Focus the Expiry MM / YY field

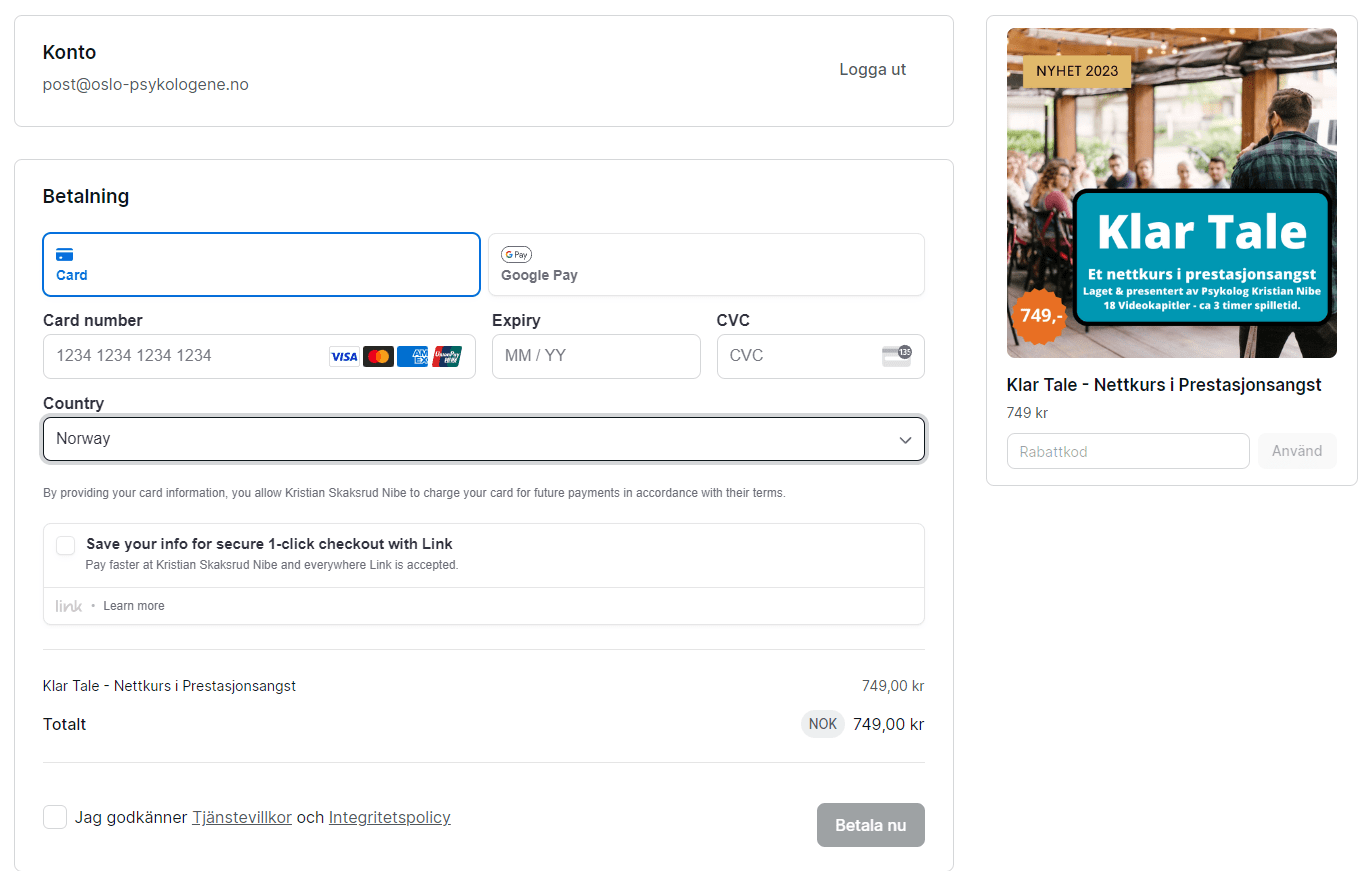click(596, 356)
